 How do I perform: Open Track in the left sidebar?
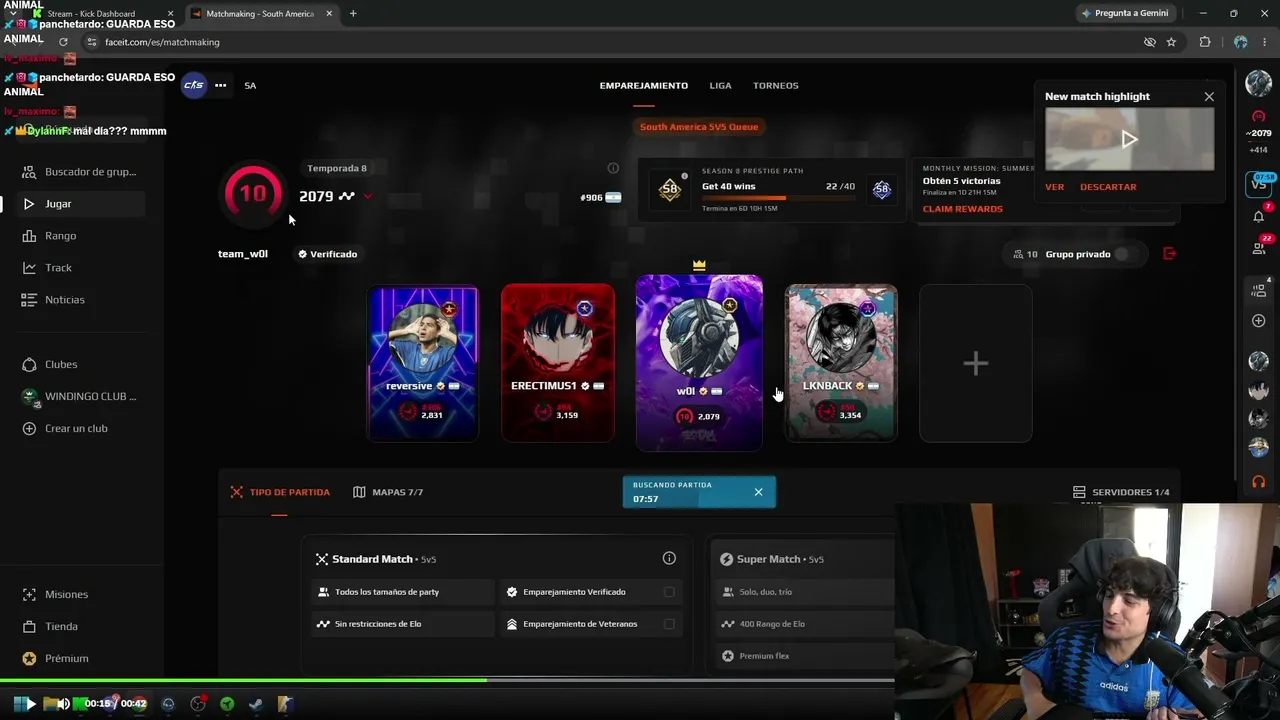82,268
